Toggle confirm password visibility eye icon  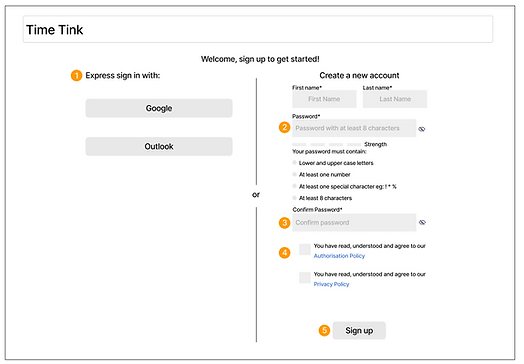coord(422,222)
